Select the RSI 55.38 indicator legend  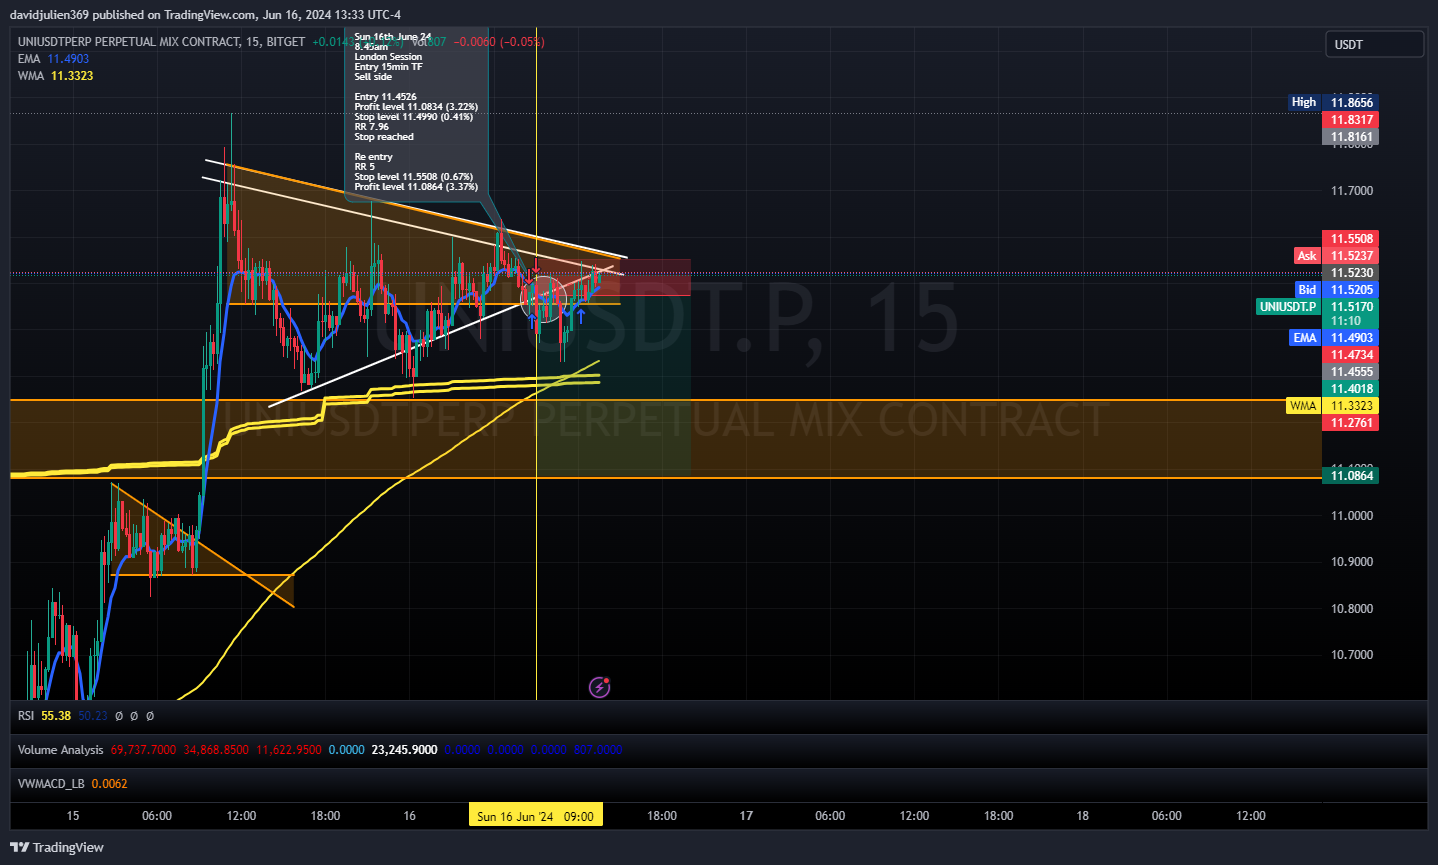coord(44,716)
